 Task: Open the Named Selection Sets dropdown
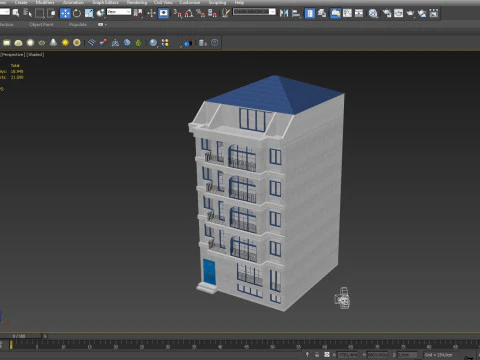click(272, 12)
